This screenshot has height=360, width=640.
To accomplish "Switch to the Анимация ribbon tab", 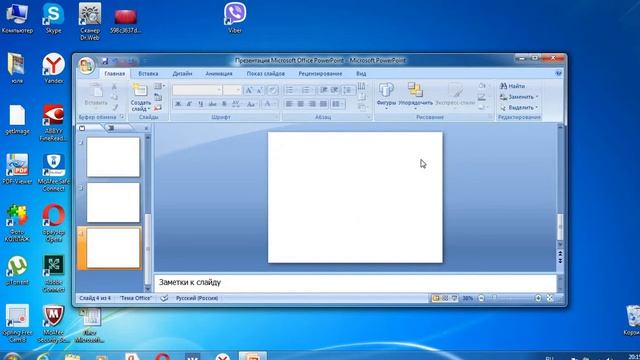I will (219, 74).
